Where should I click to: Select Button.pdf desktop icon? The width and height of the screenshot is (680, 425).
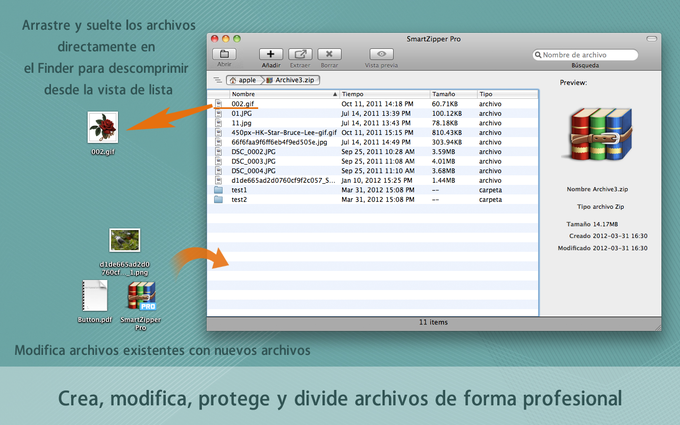pos(95,295)
